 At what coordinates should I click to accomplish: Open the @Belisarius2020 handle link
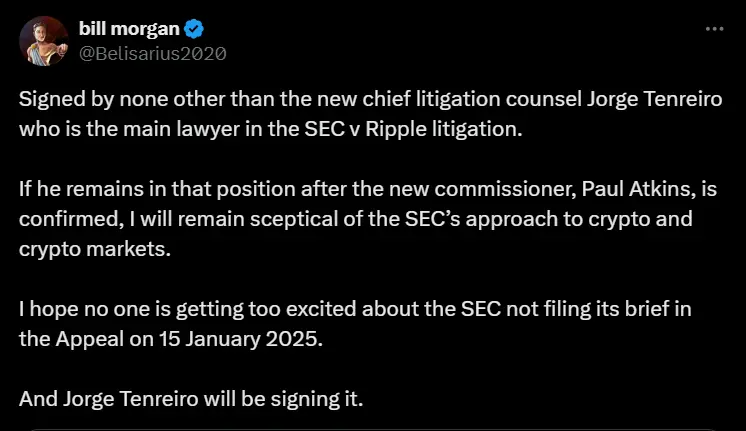[x=152, y=53]
